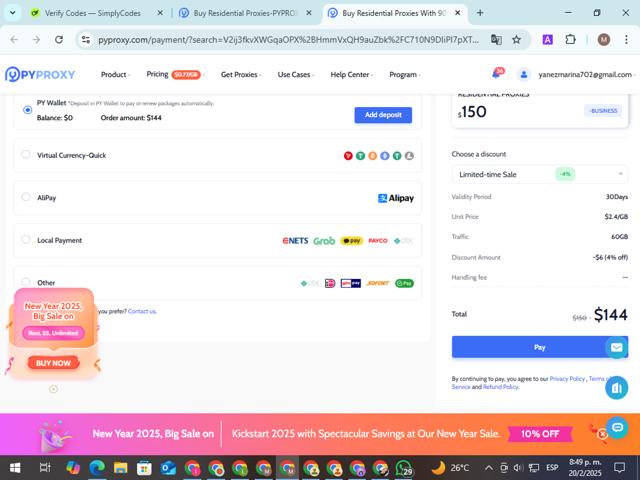Click the purple A extension icon
The width and height of the screenshot is (640, 480).
click(547, 40)
